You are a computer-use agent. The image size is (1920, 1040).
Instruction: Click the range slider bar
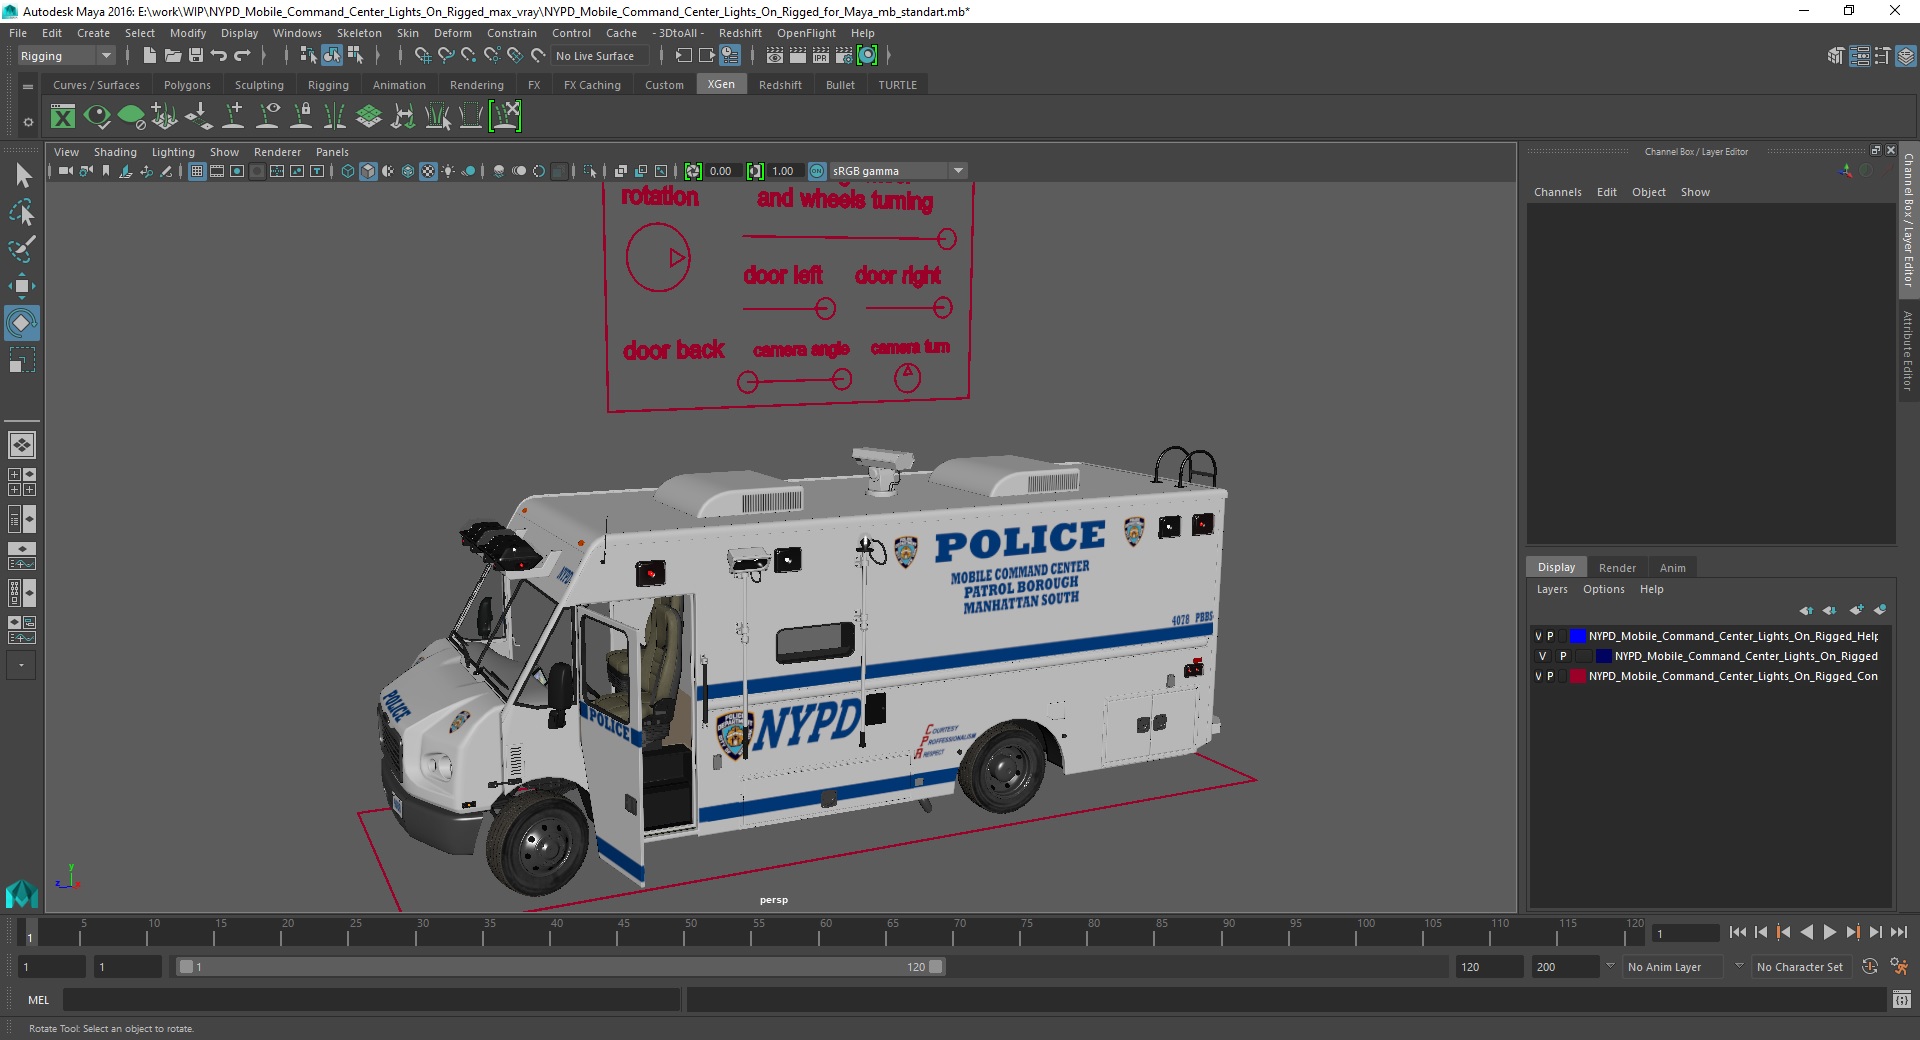[x=560, y=967]
